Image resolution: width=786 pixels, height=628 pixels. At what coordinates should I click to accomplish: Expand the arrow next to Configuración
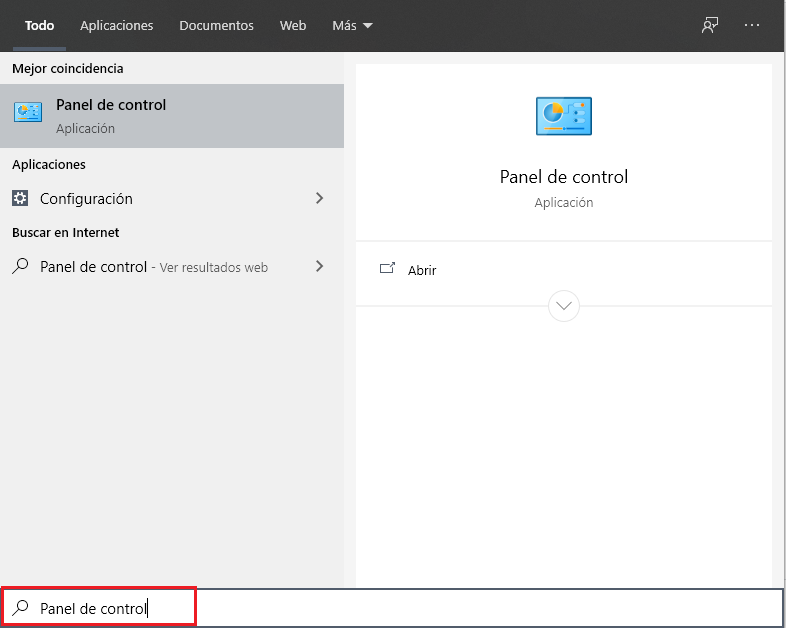(319, 198)
